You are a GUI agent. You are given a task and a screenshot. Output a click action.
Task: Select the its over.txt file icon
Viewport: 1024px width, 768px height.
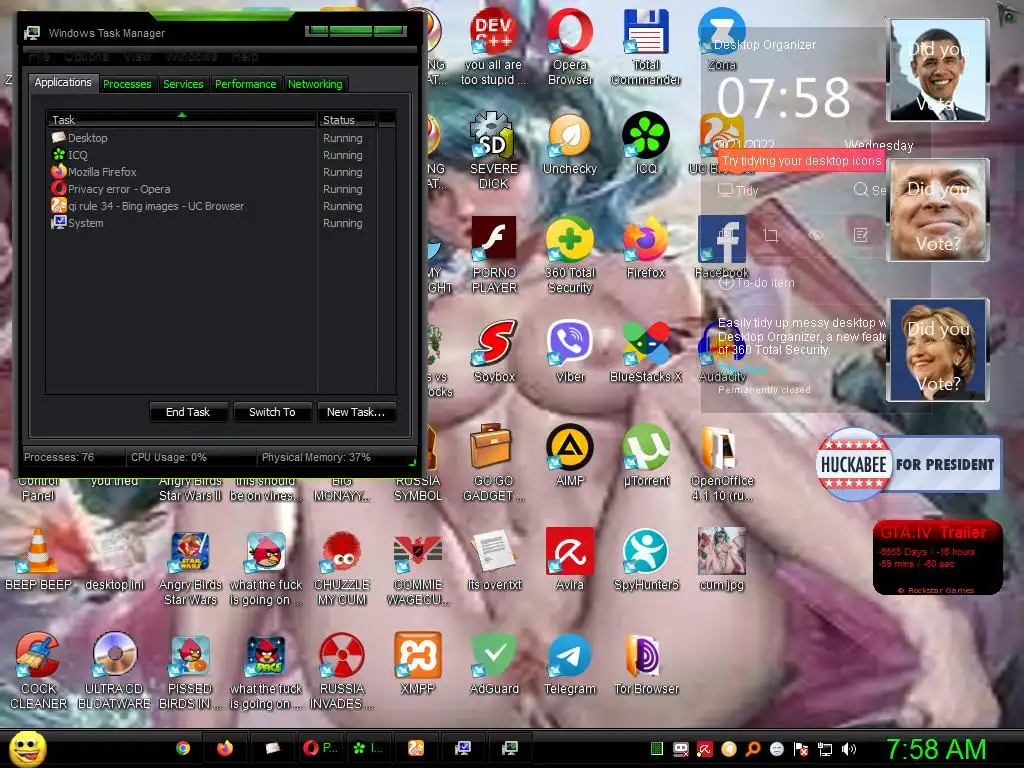tap(494, 559)
